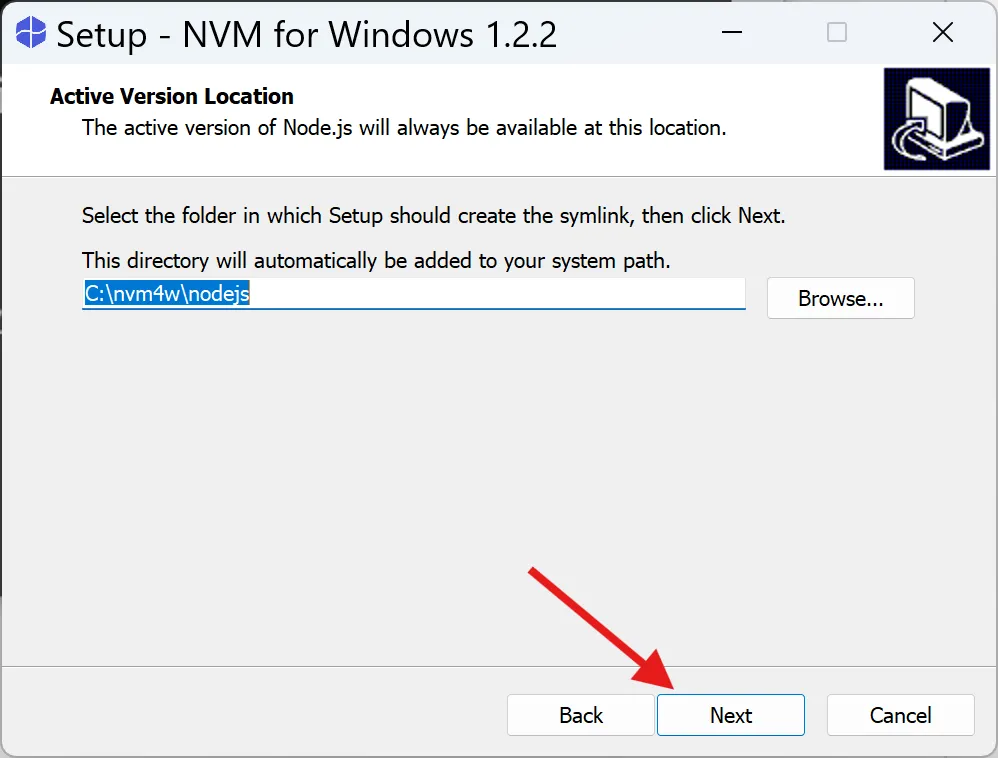Click the installer computer image
Screen dimensions: 998x758
[937, 119]
